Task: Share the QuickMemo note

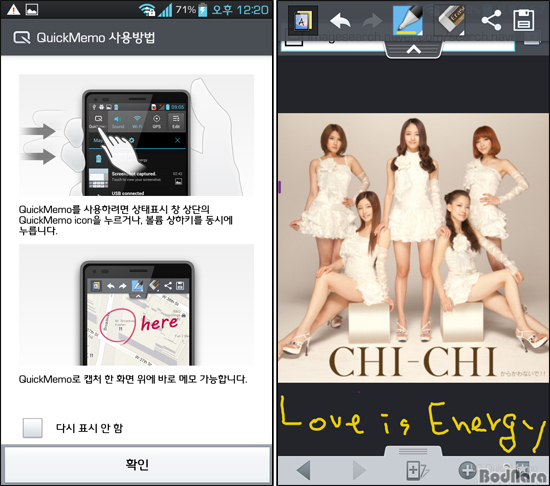Action: [491, 20]
